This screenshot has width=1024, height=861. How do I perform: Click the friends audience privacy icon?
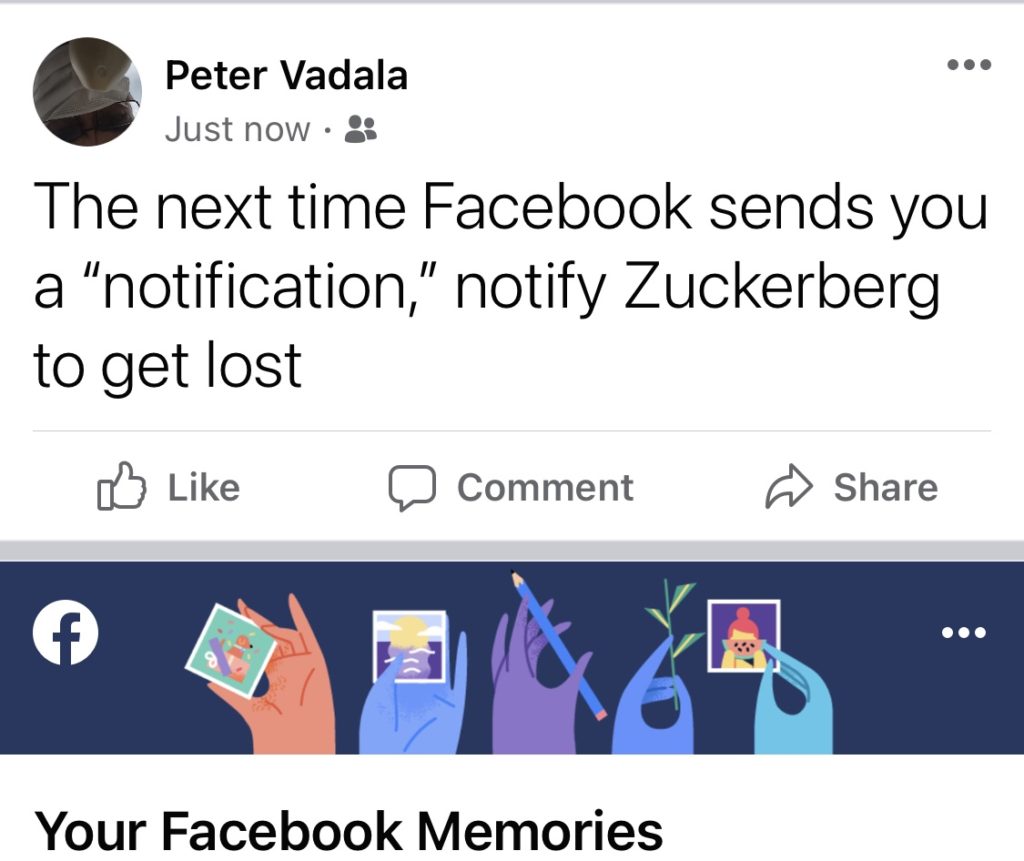pyautogui.click(x=360, y=129)
